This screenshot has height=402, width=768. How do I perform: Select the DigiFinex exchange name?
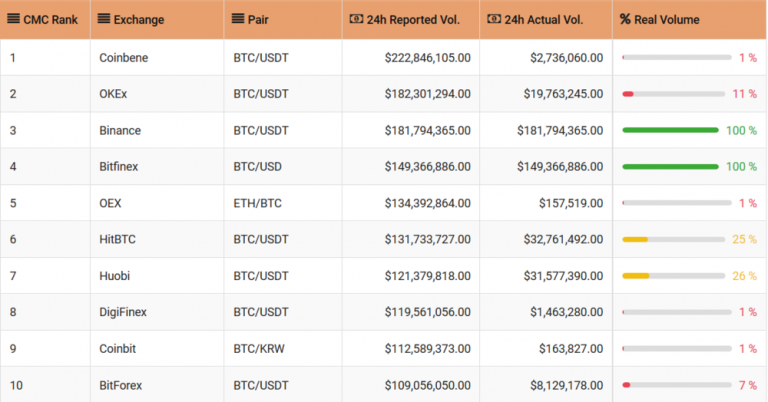(123, 312)
